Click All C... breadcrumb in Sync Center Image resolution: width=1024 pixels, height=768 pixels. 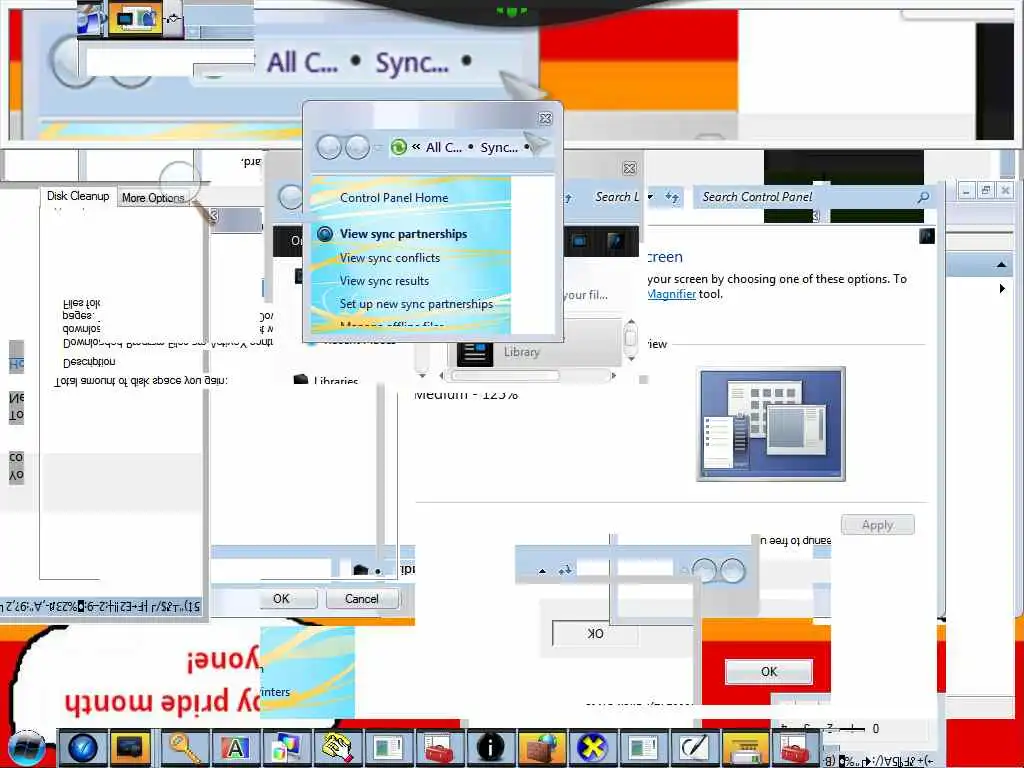443,147
